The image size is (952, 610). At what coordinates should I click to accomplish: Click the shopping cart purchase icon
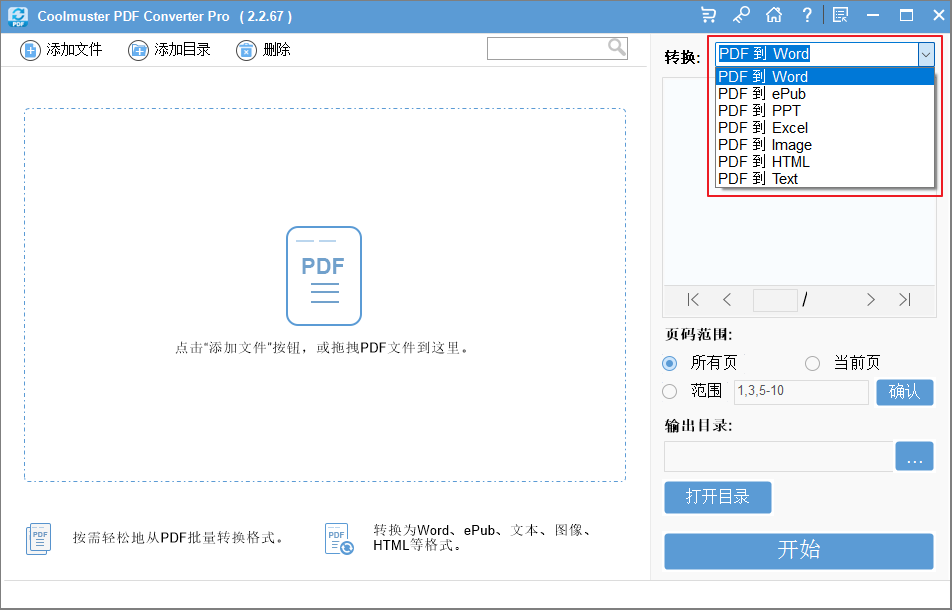708,15
